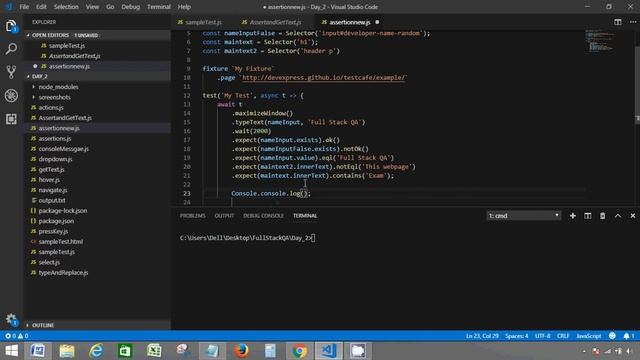Focus the terminal command prompt

pos(247,238)
